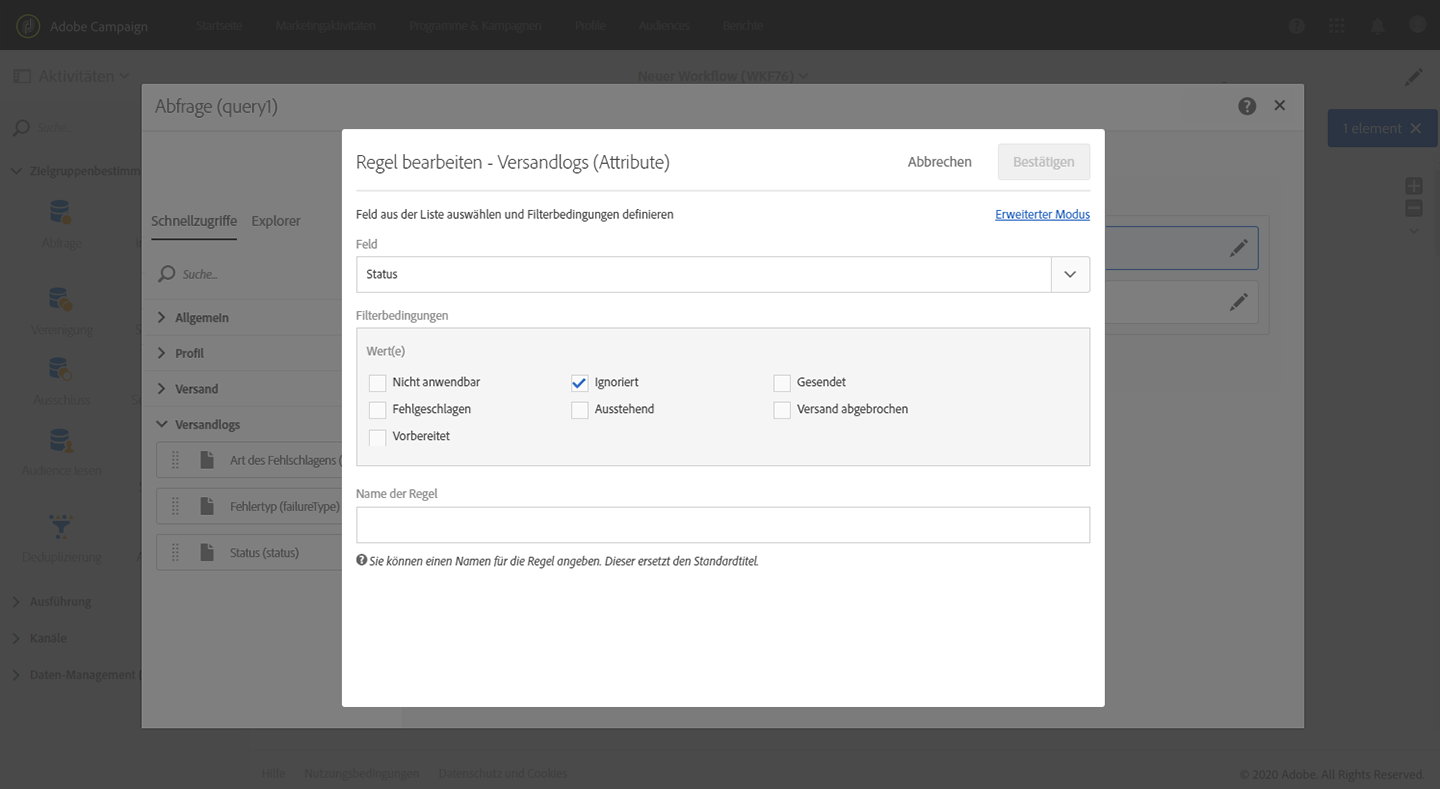Expand the Allgemein section

tap(162, 317)
